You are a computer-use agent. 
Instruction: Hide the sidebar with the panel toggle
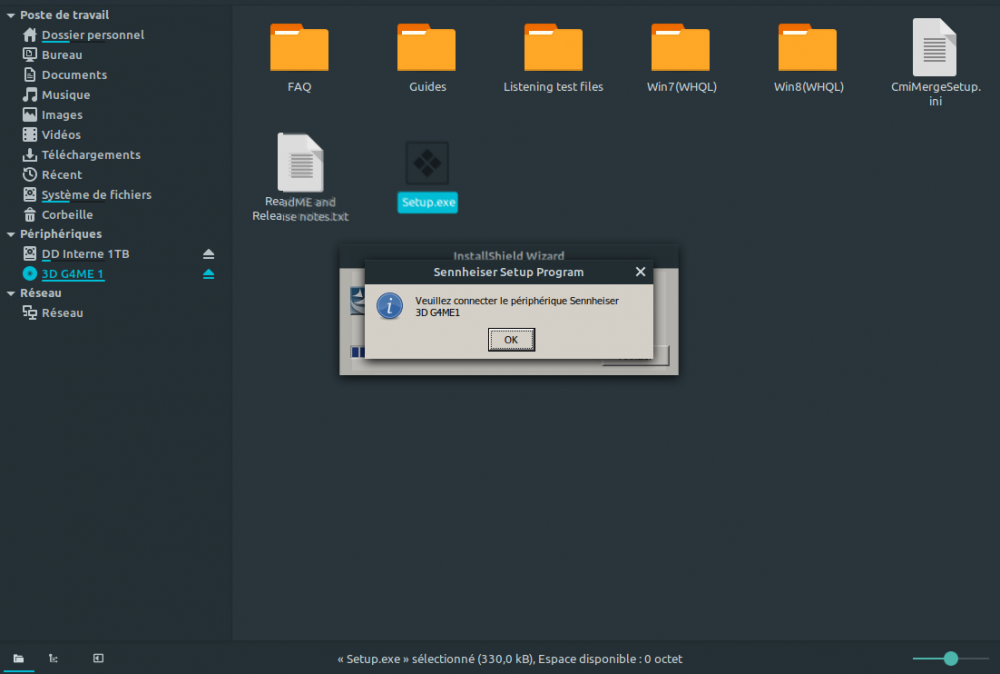coord(97,659)
